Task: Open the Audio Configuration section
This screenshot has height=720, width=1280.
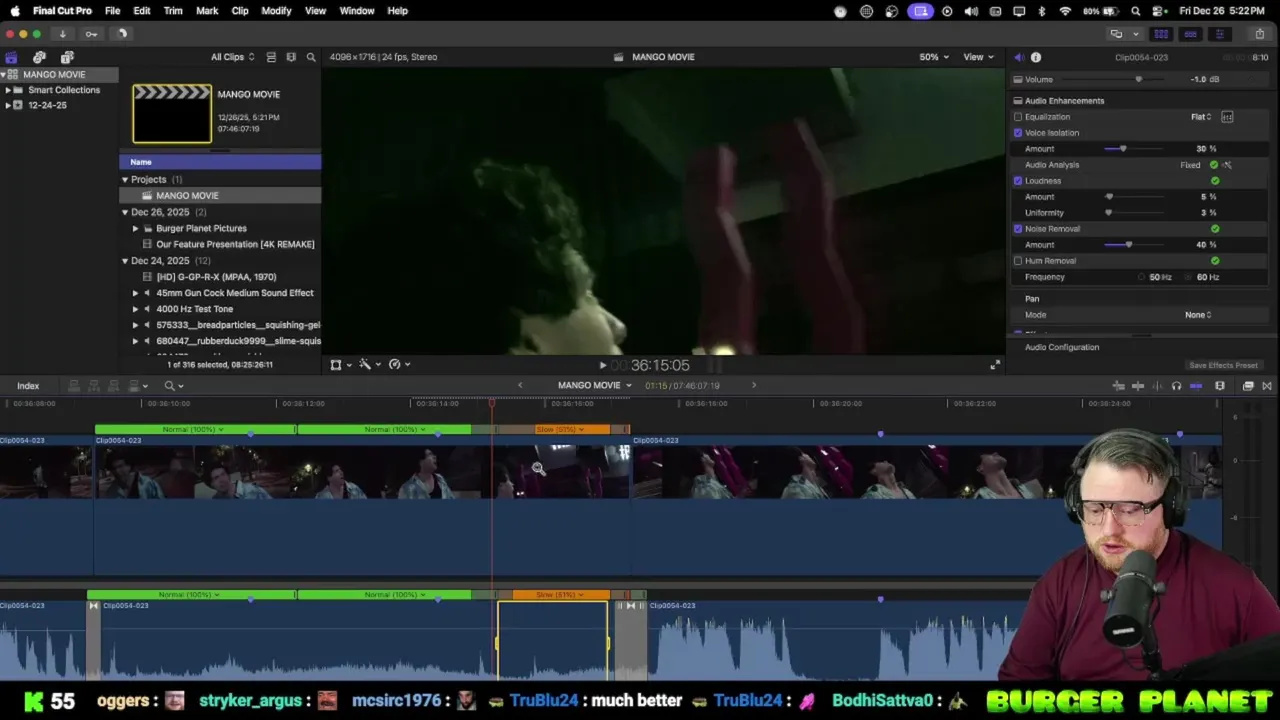Action: coord(1062,347)
